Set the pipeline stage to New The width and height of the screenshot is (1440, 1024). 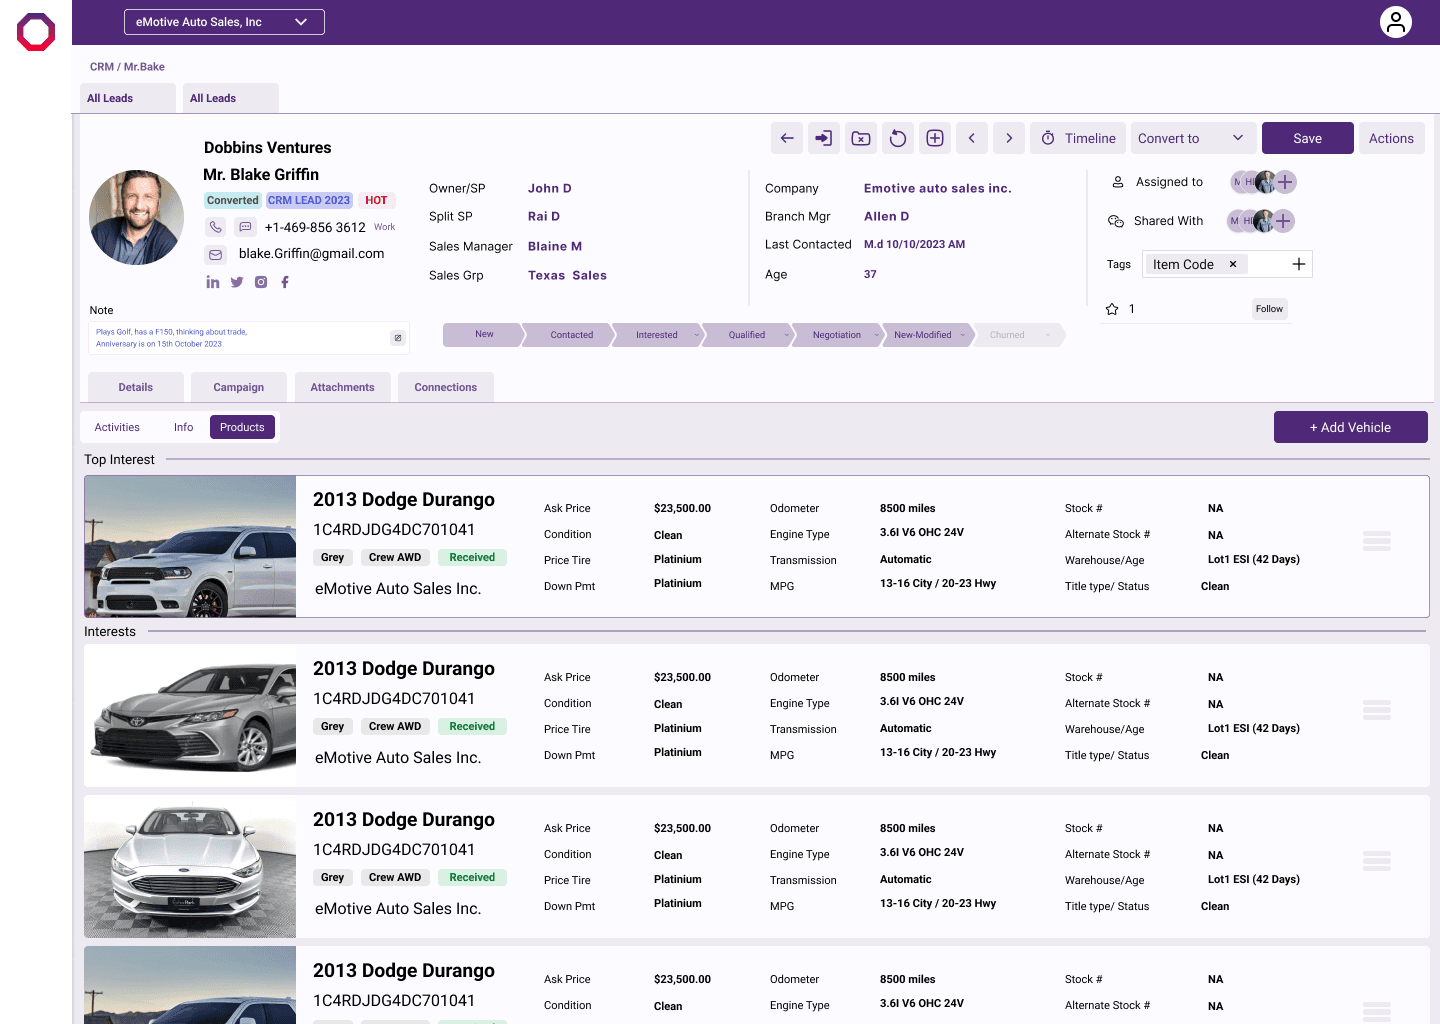coord(484,335)
